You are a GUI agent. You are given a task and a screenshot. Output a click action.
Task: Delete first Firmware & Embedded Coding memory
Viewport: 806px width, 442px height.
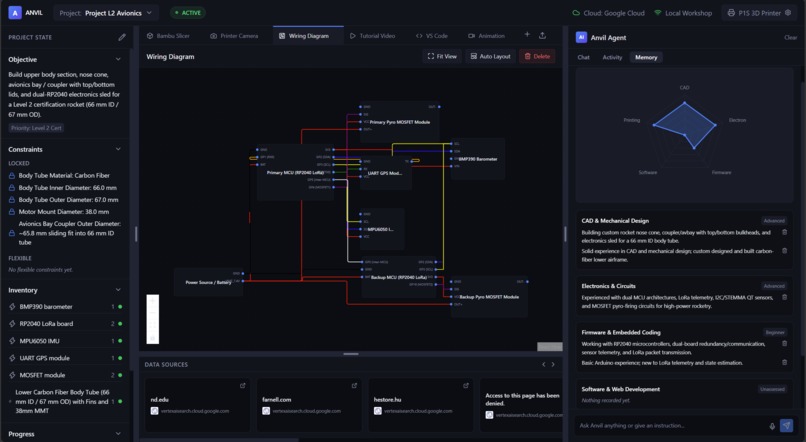pos(784,343)
